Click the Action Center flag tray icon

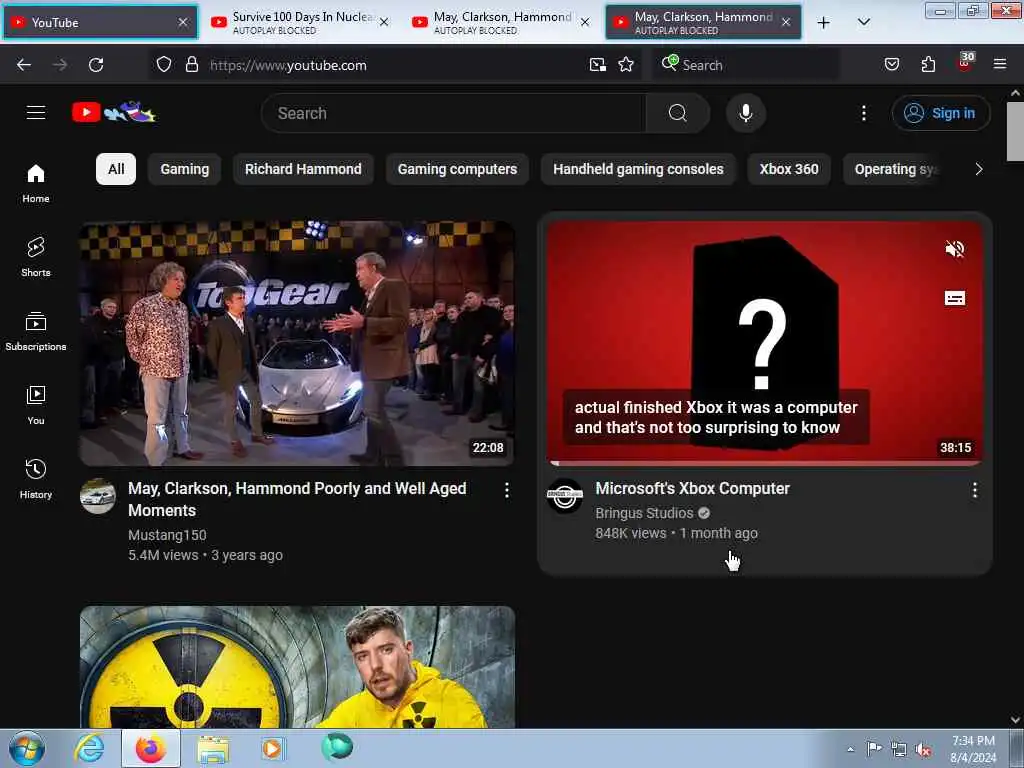pyautogui.click(x=873, y=748)
